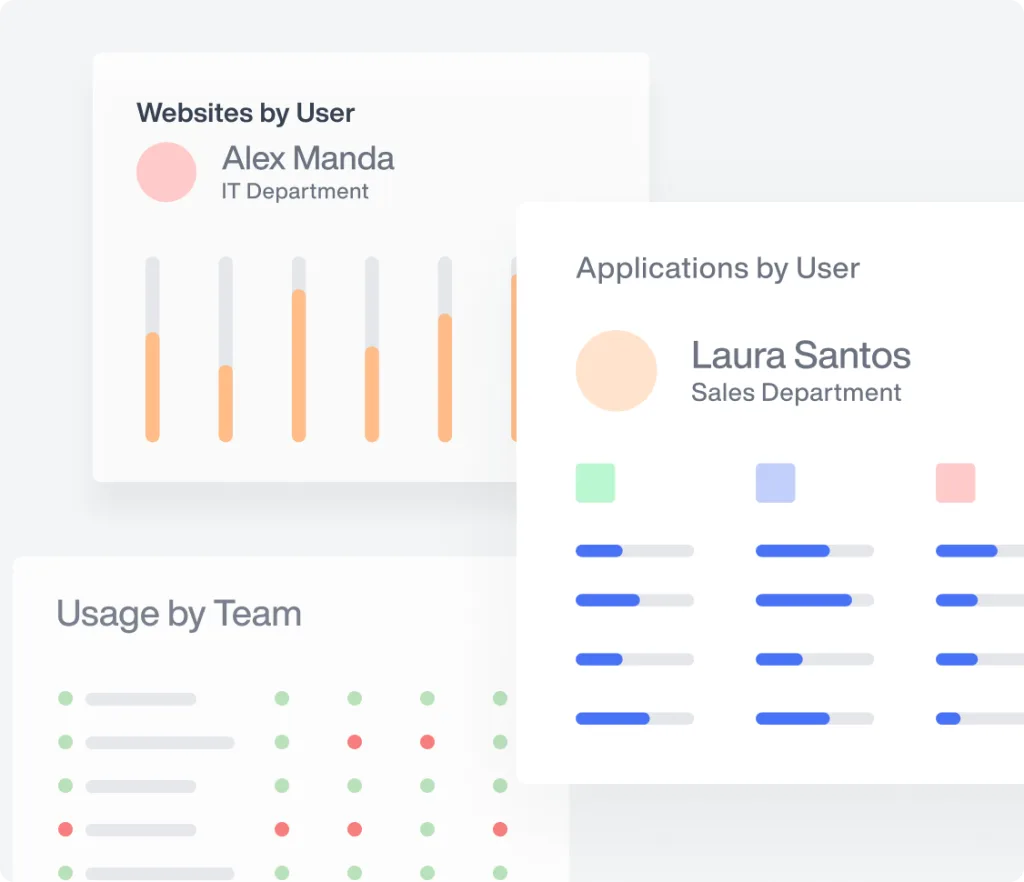Click the 'IT Department' label
The image size is (1024, 882).
click(295, 191)
